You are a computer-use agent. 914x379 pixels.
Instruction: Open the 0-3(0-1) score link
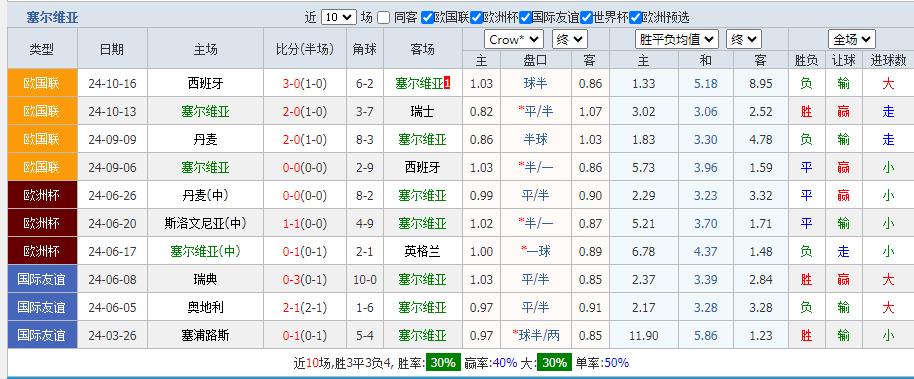tap(305, 279)
